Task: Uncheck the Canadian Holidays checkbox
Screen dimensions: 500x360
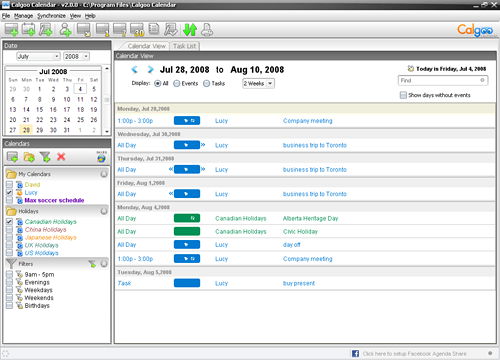Action: (x=9, y=221)
